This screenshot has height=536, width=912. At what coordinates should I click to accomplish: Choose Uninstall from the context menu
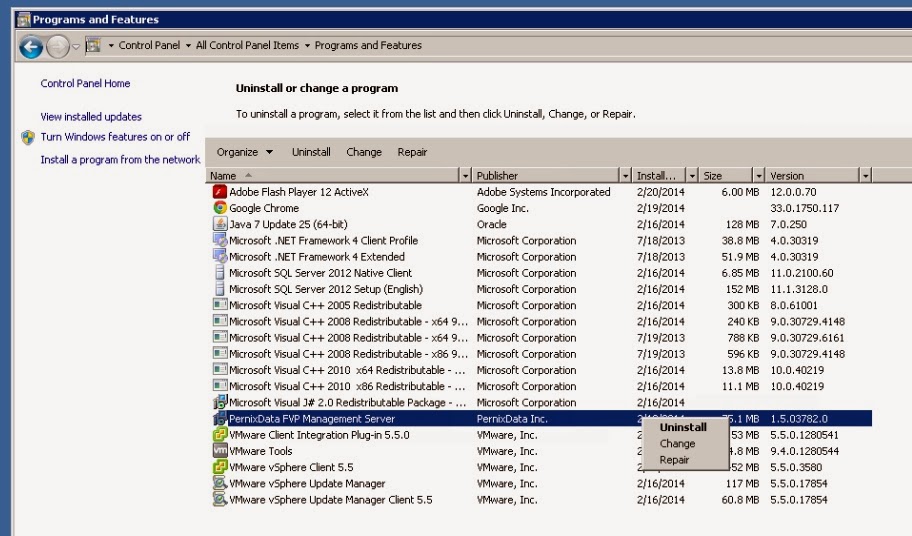coord(683,427)
